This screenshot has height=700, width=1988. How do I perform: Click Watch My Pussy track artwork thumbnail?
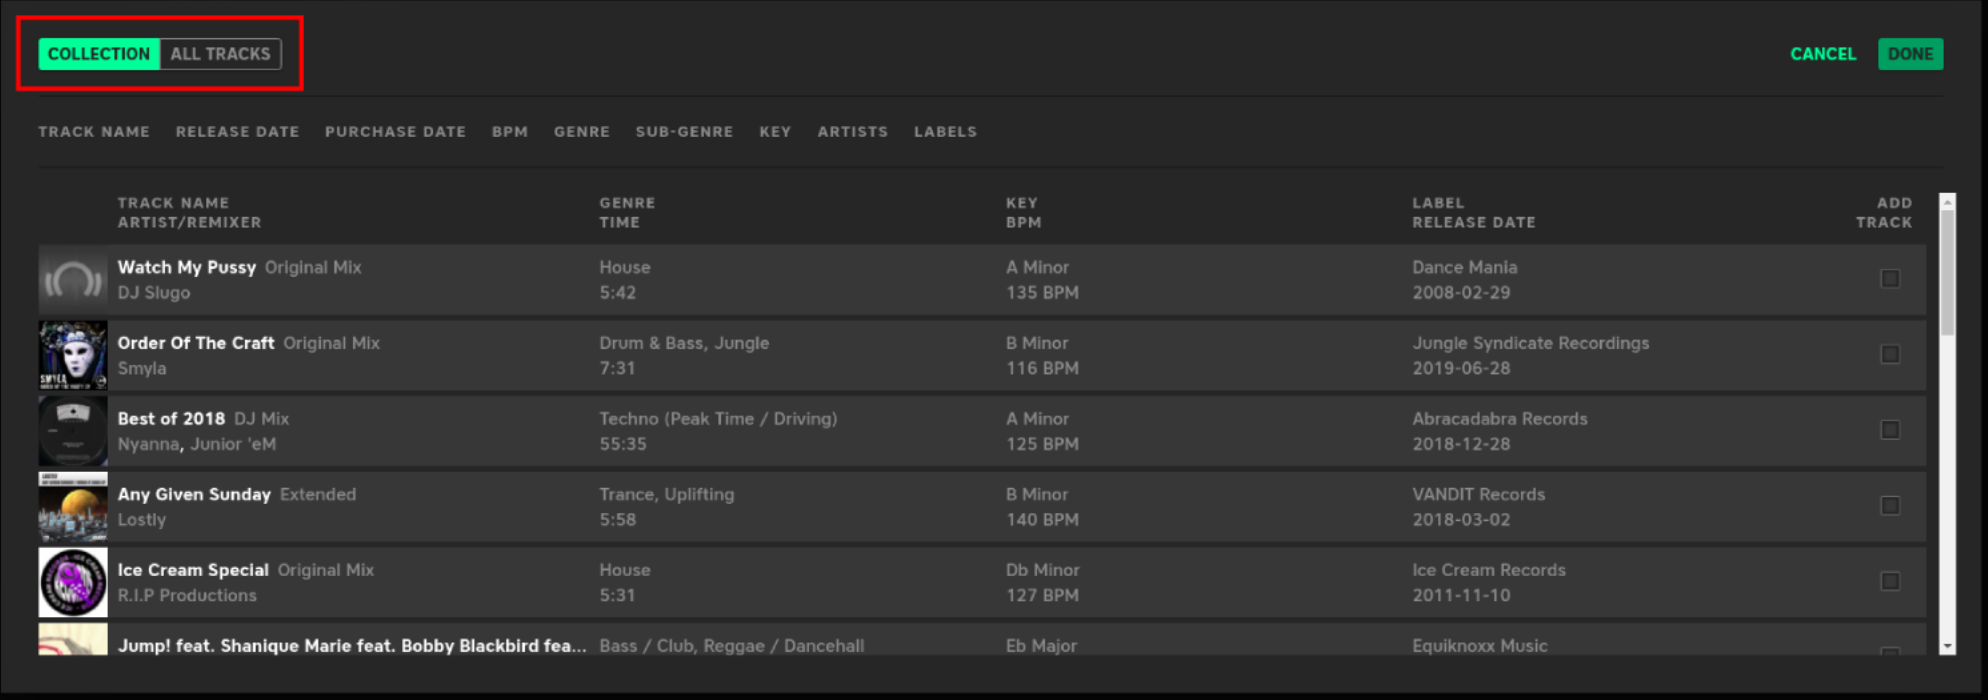click(x=72, y=280)
